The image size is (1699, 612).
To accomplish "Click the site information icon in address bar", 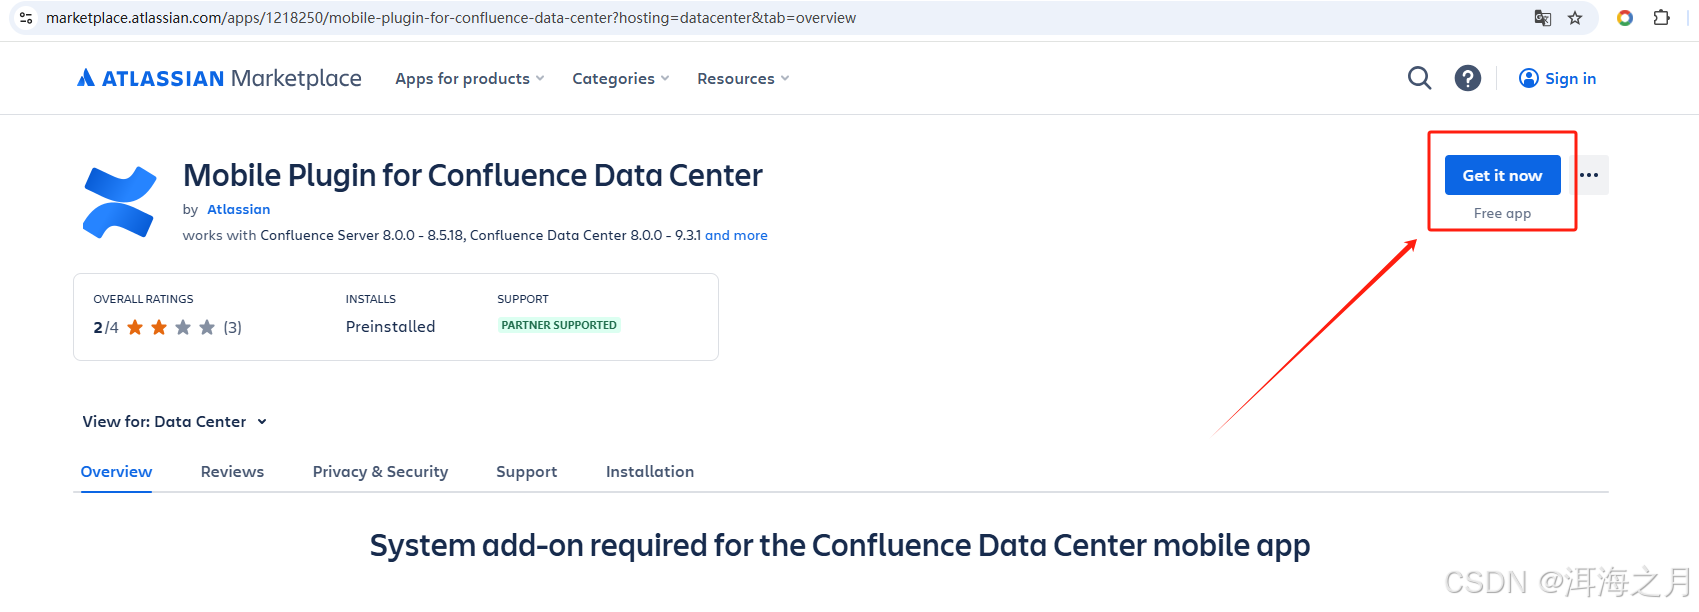I will 26,18.
